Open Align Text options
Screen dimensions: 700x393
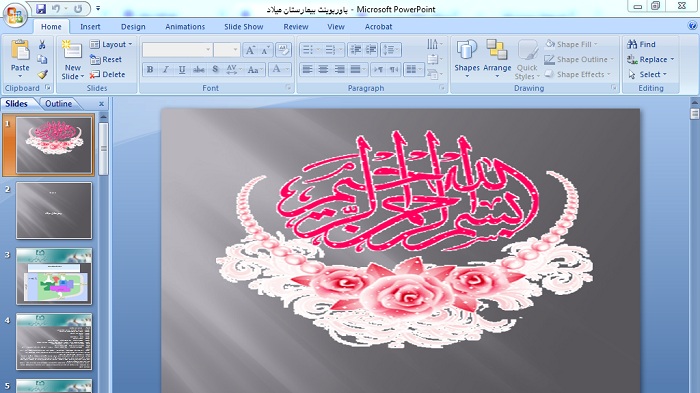tap(434, 59)
